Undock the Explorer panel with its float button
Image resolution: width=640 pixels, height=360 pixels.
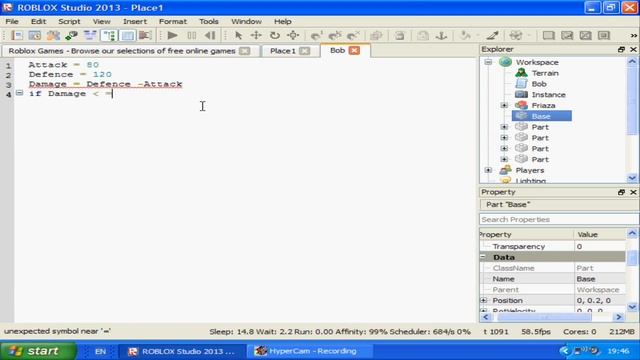pyautogui.click(x=621, y=49)
